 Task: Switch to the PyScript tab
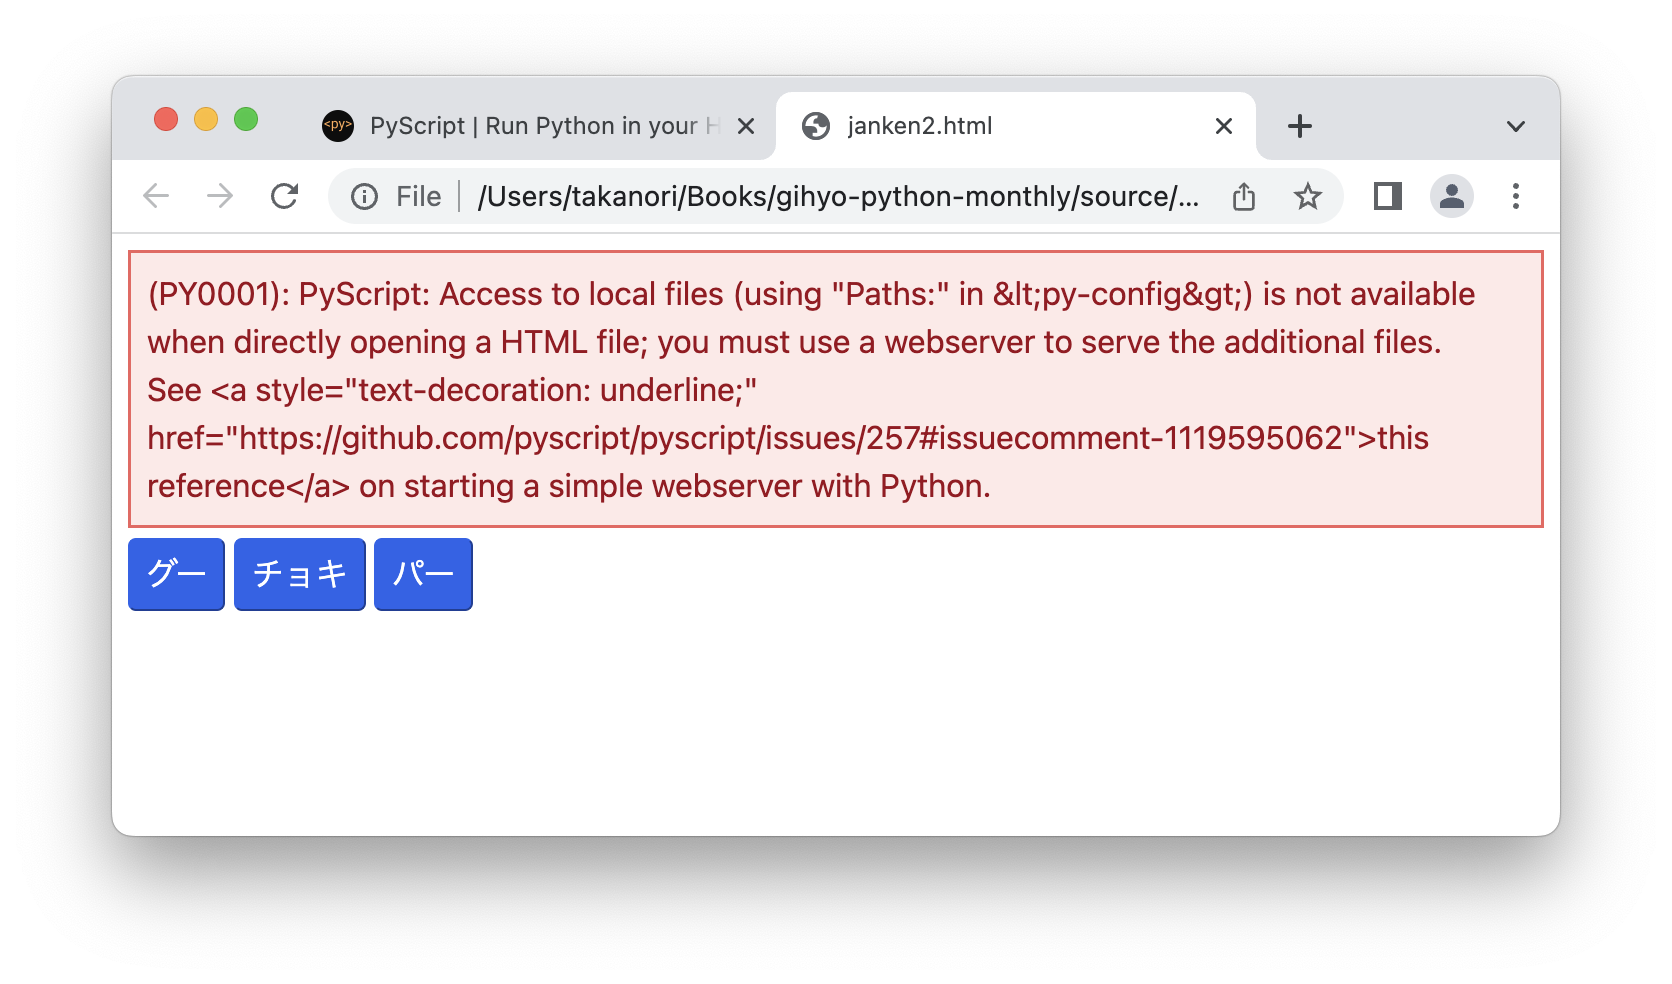coord(530,126)
